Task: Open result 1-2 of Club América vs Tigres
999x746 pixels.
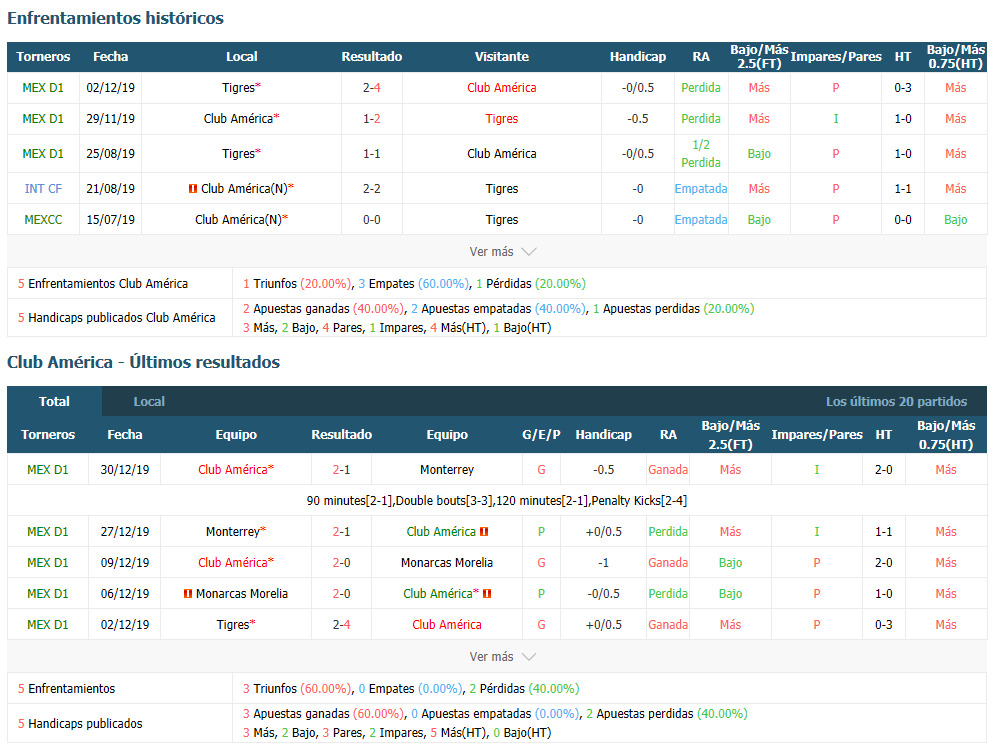Action: [371, 118]
